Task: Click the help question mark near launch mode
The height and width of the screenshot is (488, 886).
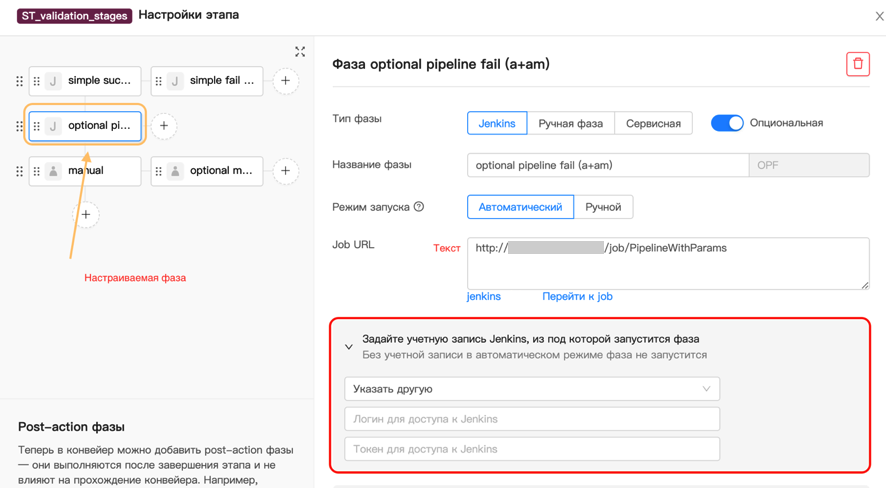Action: (419, 207)
